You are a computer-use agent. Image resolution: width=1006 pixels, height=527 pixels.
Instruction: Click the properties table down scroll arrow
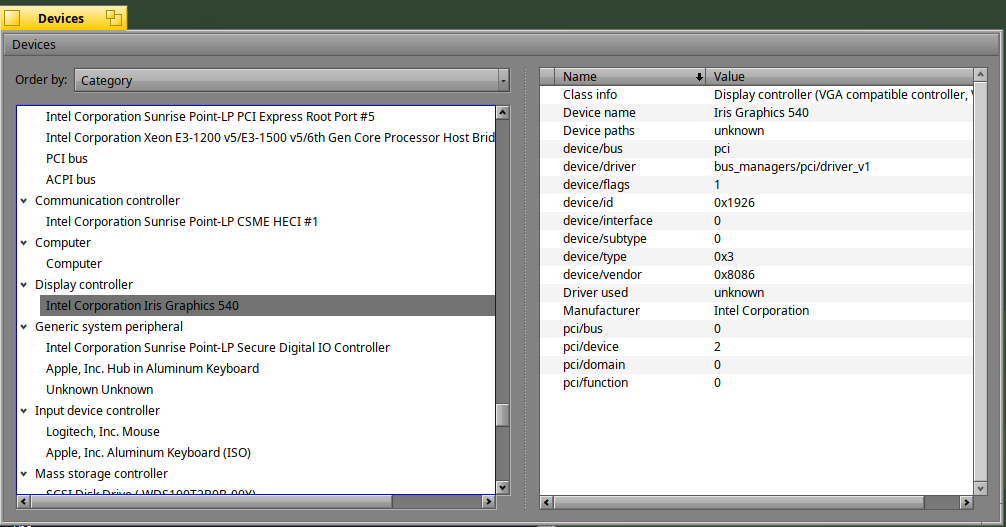pos(980,488)
